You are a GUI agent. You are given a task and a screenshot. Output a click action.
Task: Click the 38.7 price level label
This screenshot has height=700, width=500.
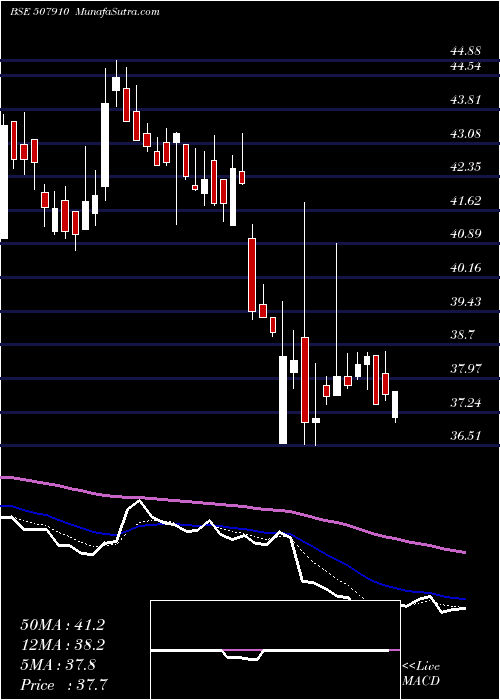462,335
